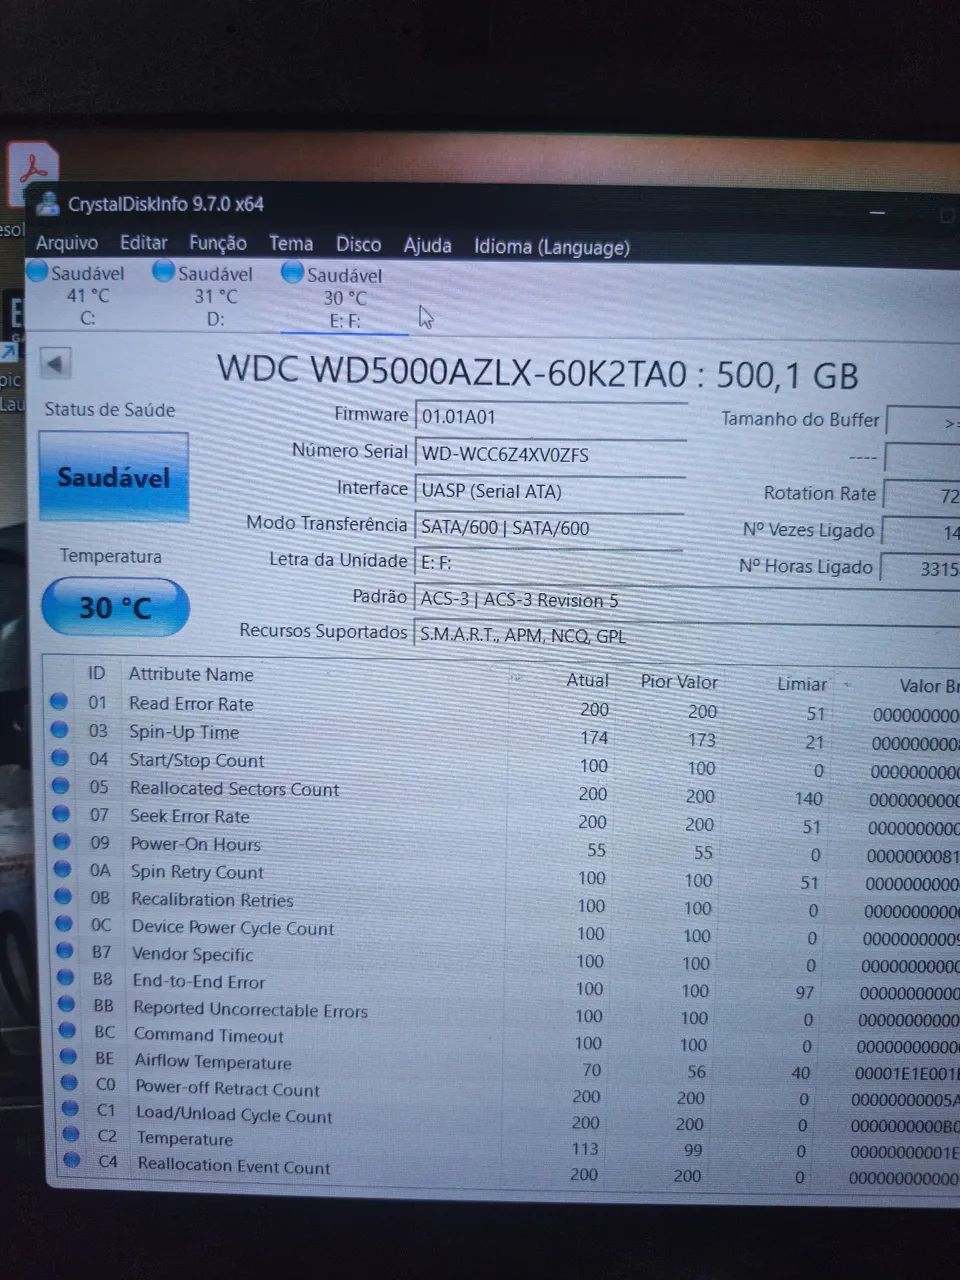Click the Limiar column header

(802, 684)
